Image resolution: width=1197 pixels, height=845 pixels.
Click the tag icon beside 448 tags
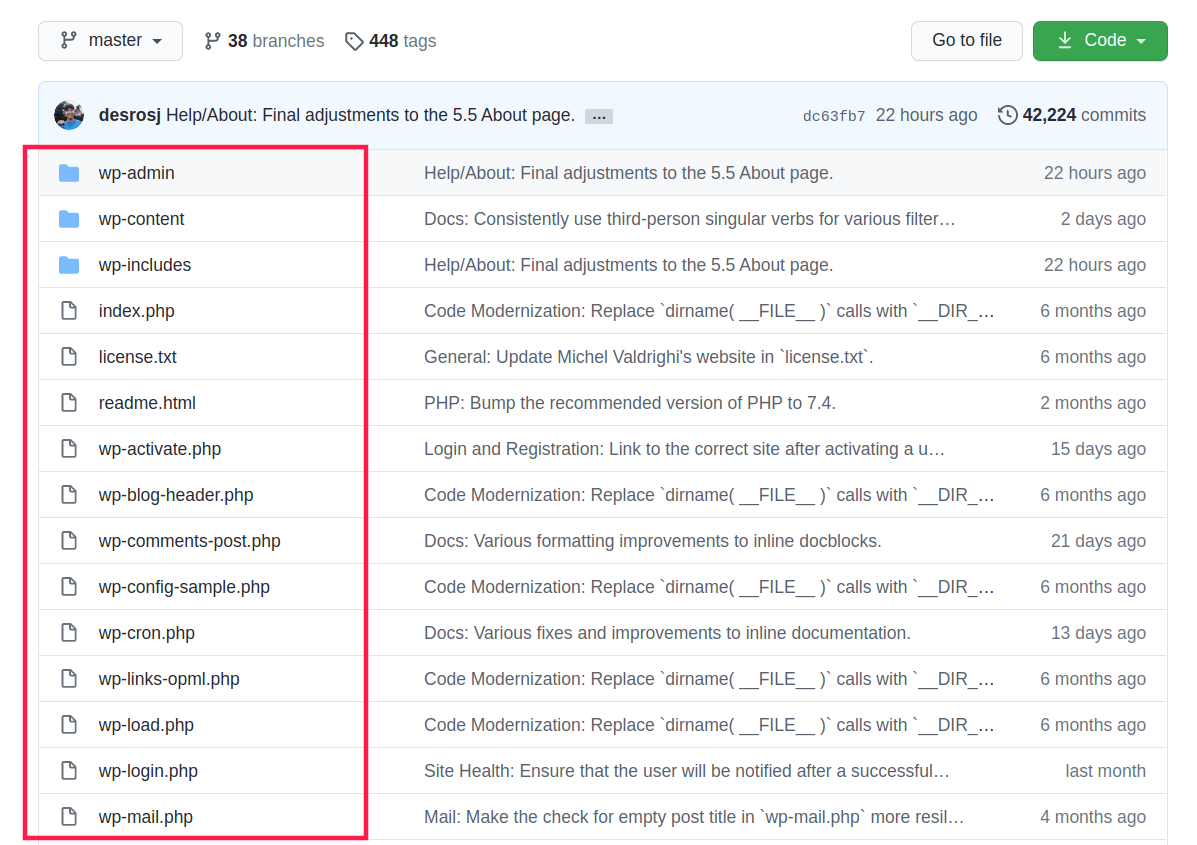coord(353,40)
